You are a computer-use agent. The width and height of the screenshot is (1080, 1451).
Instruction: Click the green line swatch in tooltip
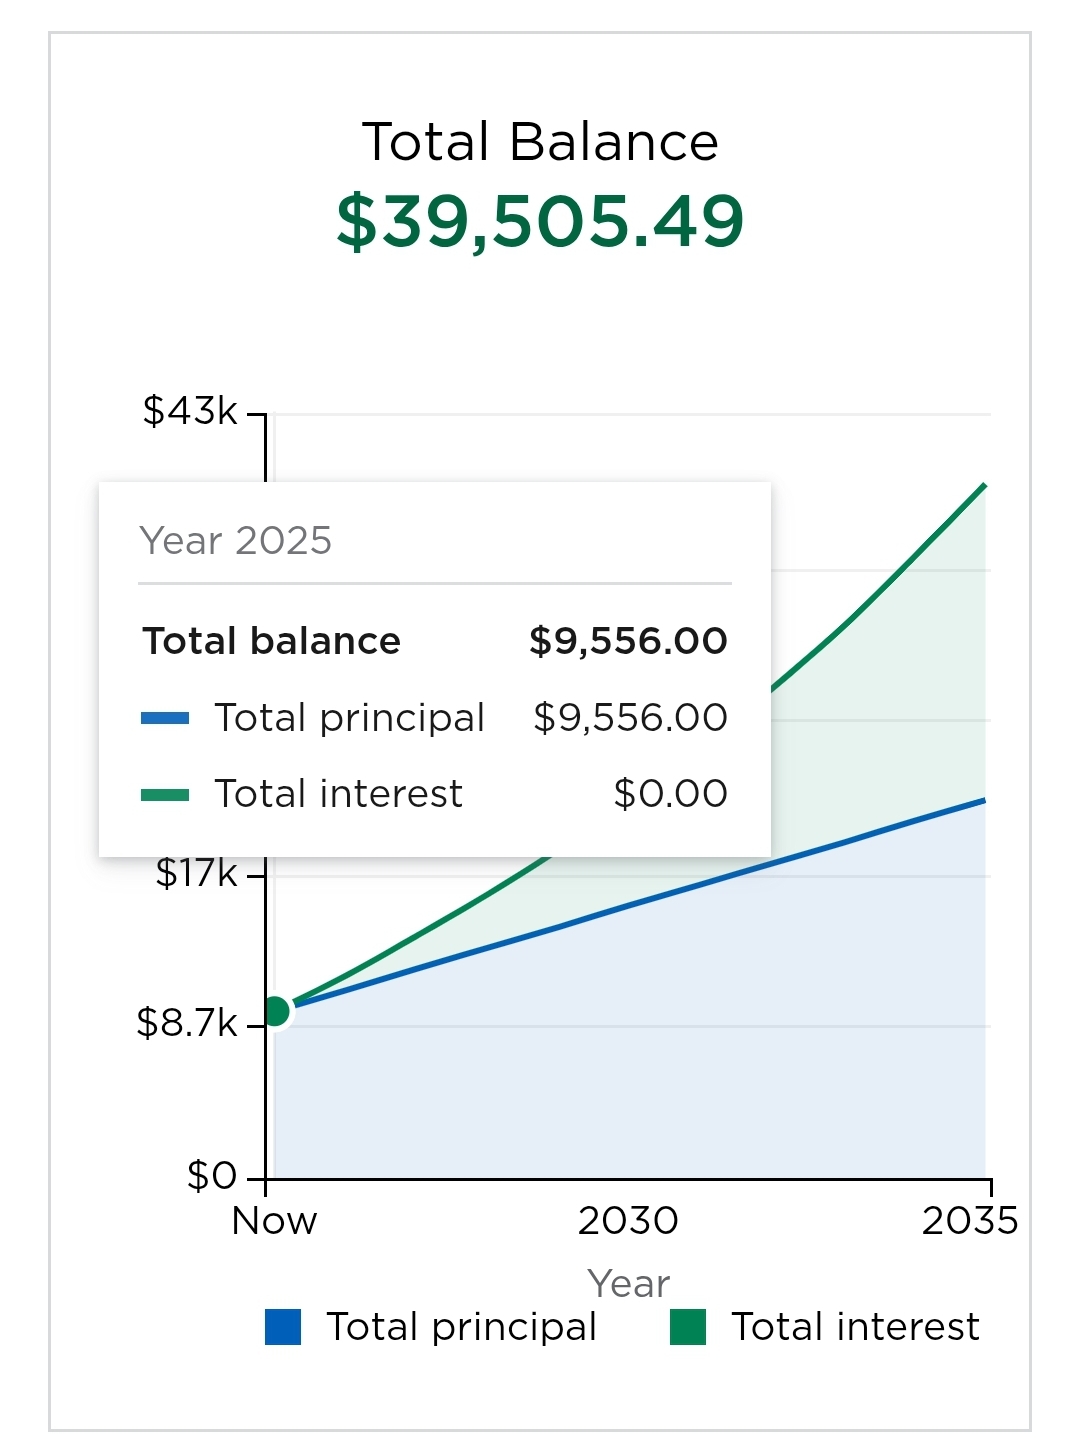[x=165, y=795]
